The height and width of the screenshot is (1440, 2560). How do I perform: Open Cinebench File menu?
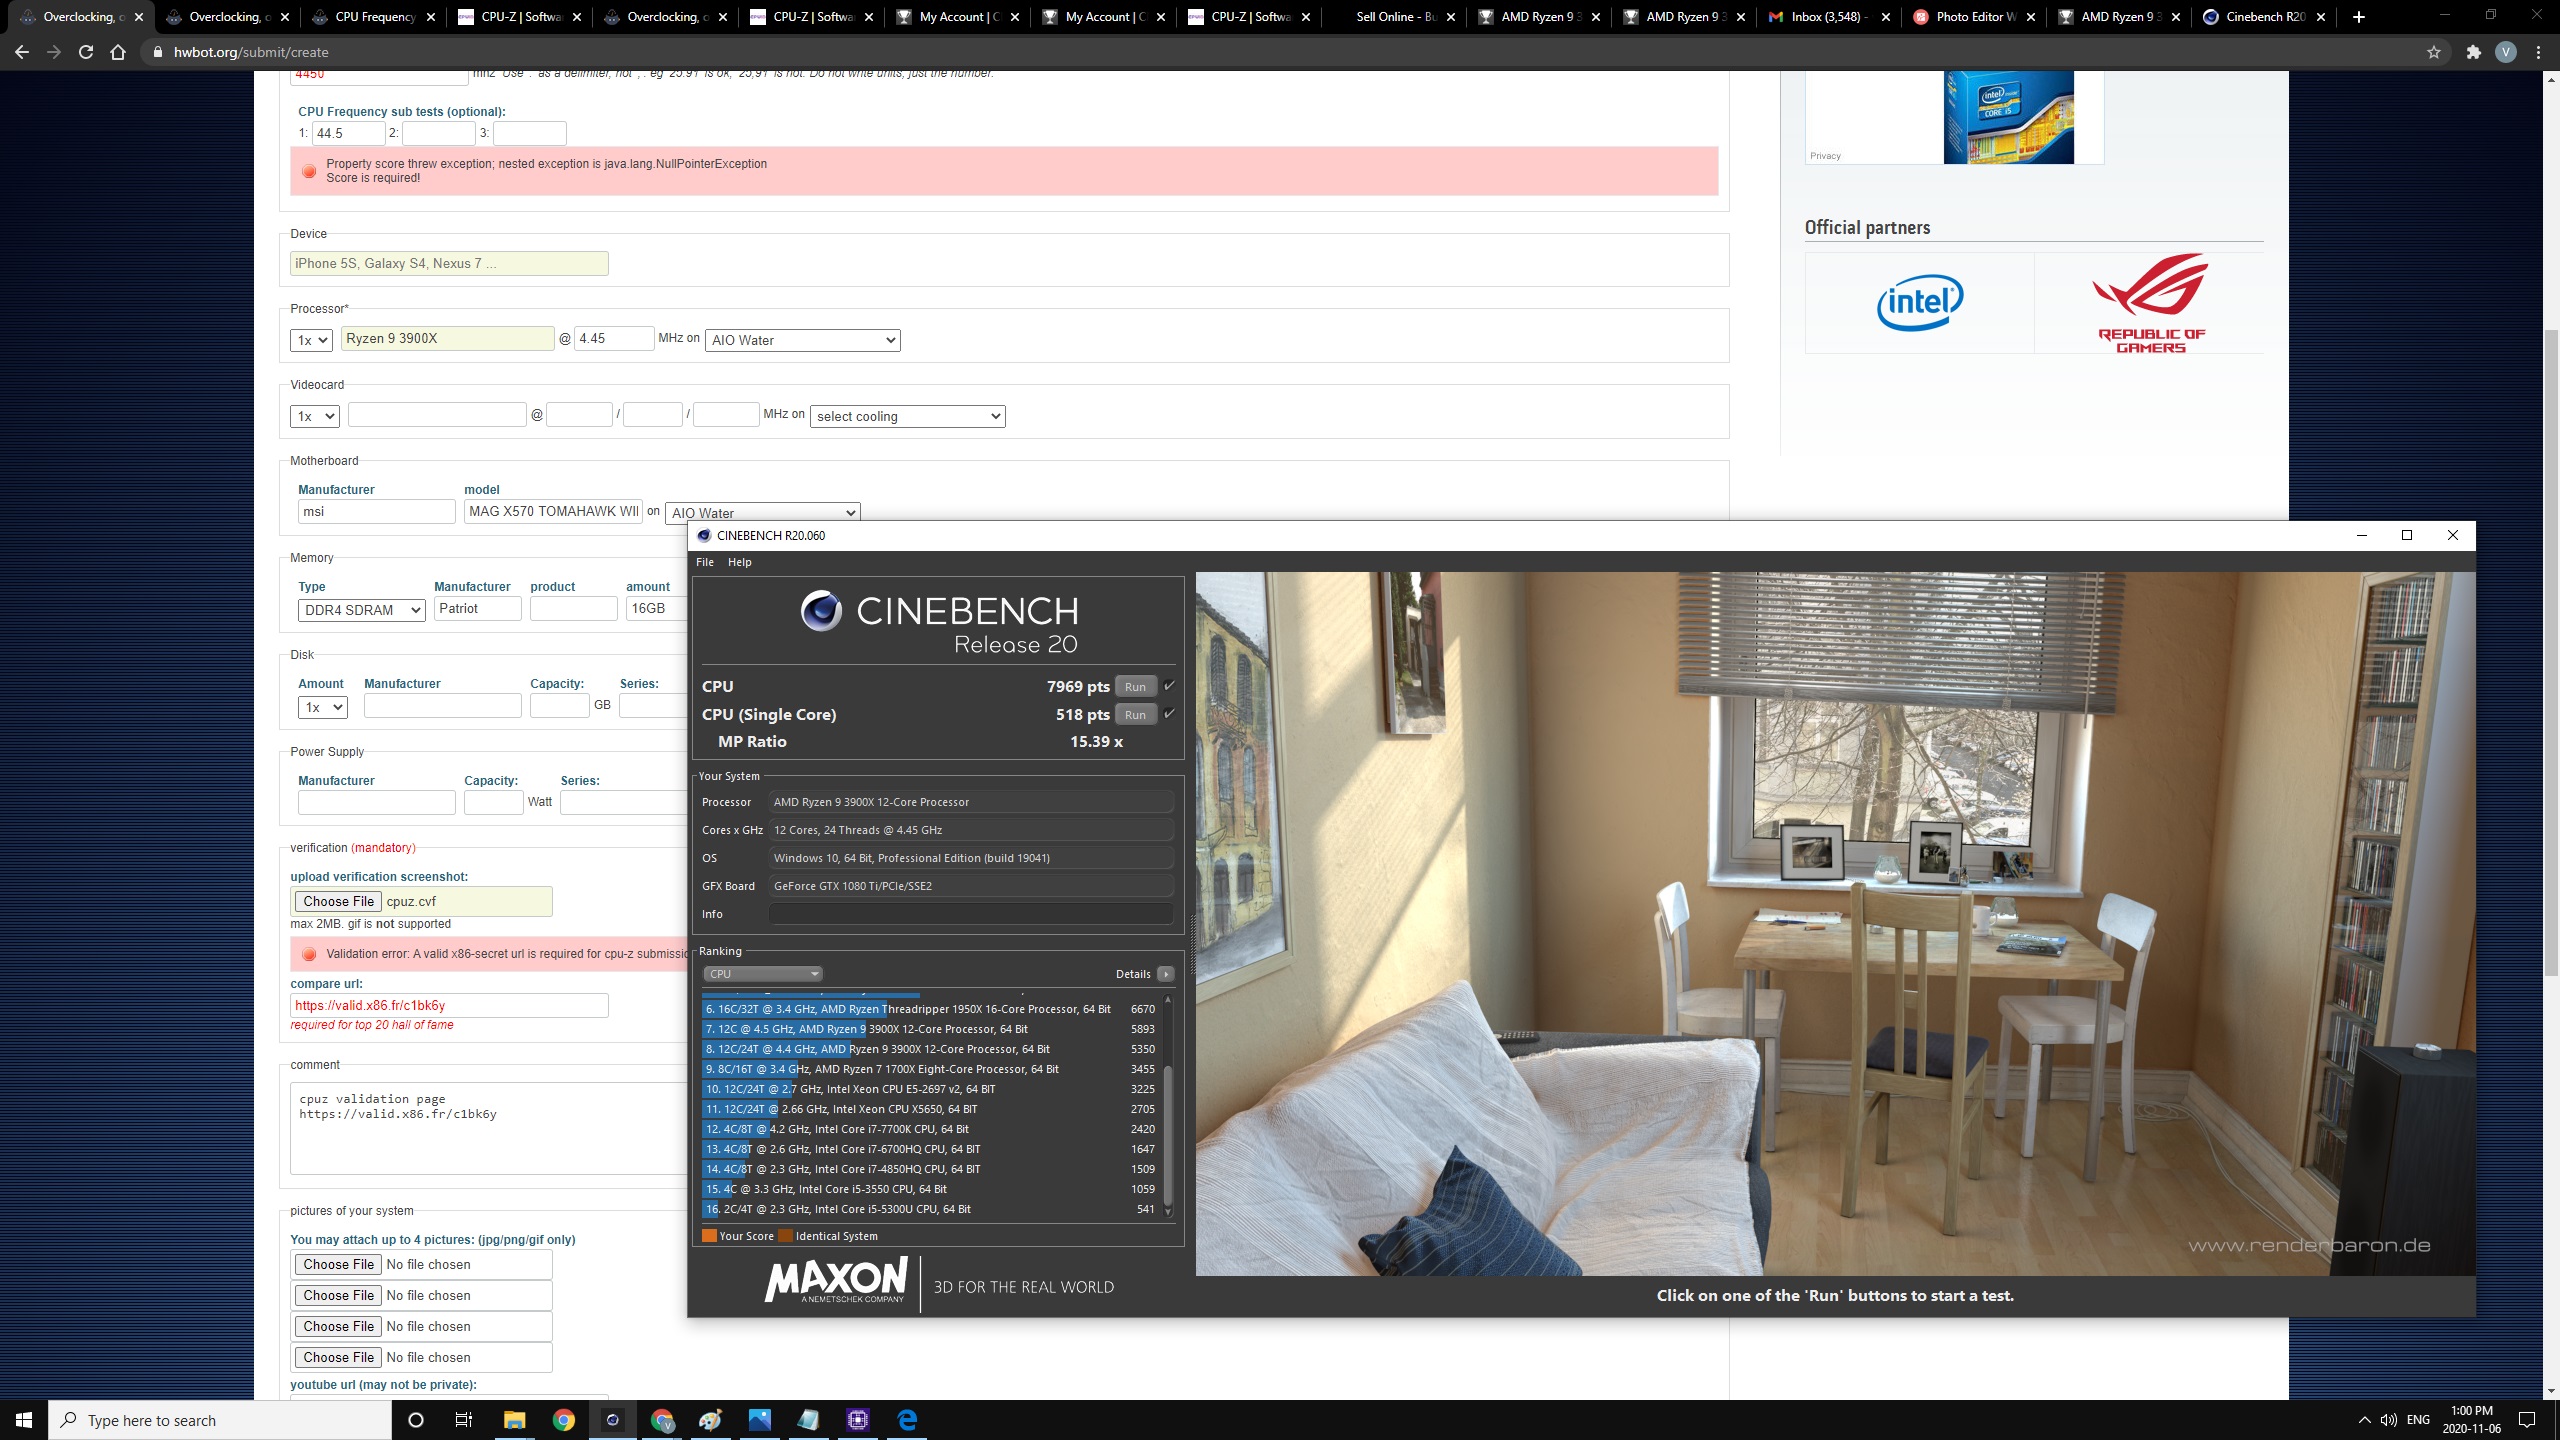(x=705, y=562)
